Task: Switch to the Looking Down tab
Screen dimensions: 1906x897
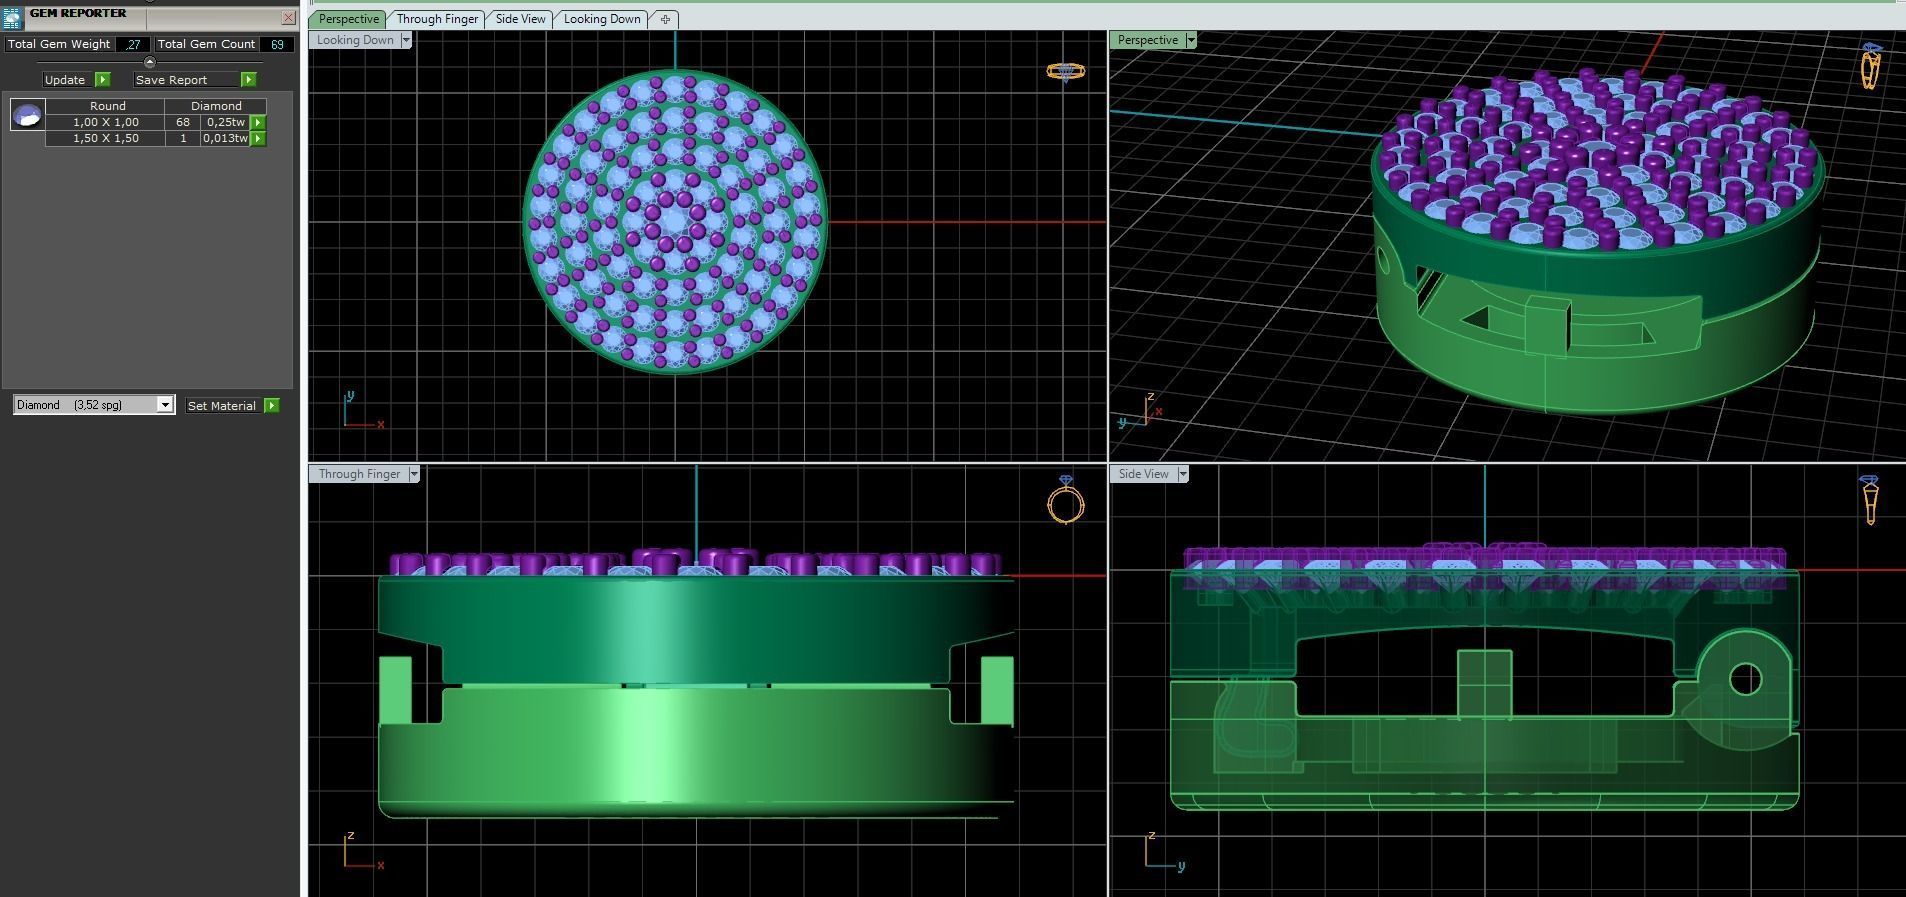Action: (x=602, y=19)
